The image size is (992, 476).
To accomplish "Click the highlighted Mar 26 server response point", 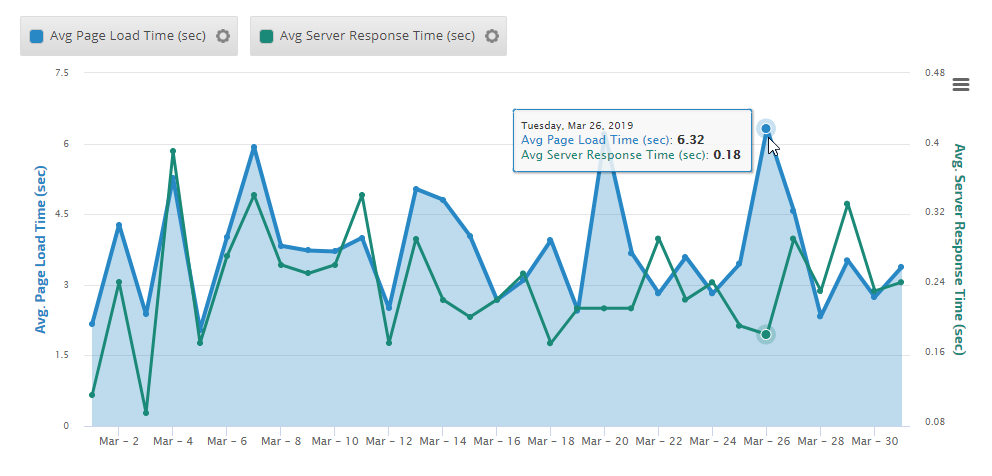I will tap(766, 334).
